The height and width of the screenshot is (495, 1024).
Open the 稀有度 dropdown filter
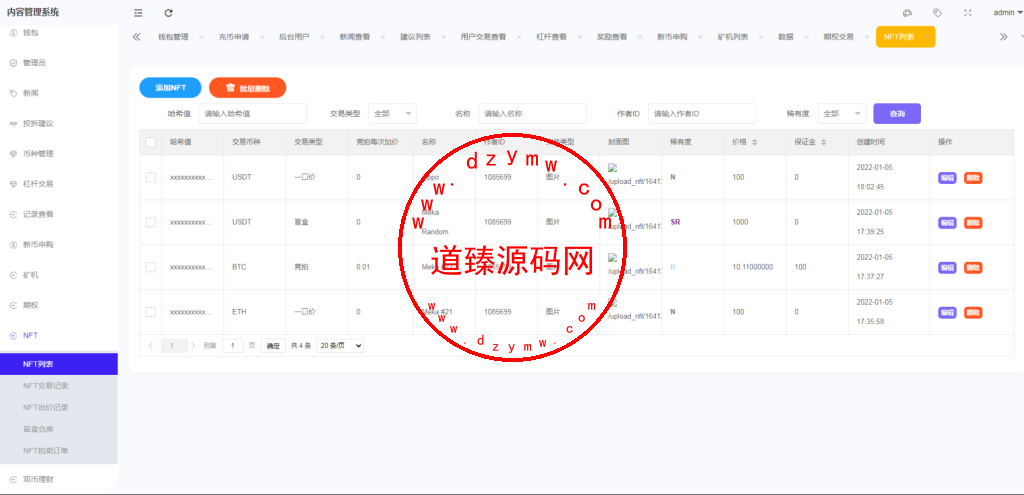click(842, 114)
